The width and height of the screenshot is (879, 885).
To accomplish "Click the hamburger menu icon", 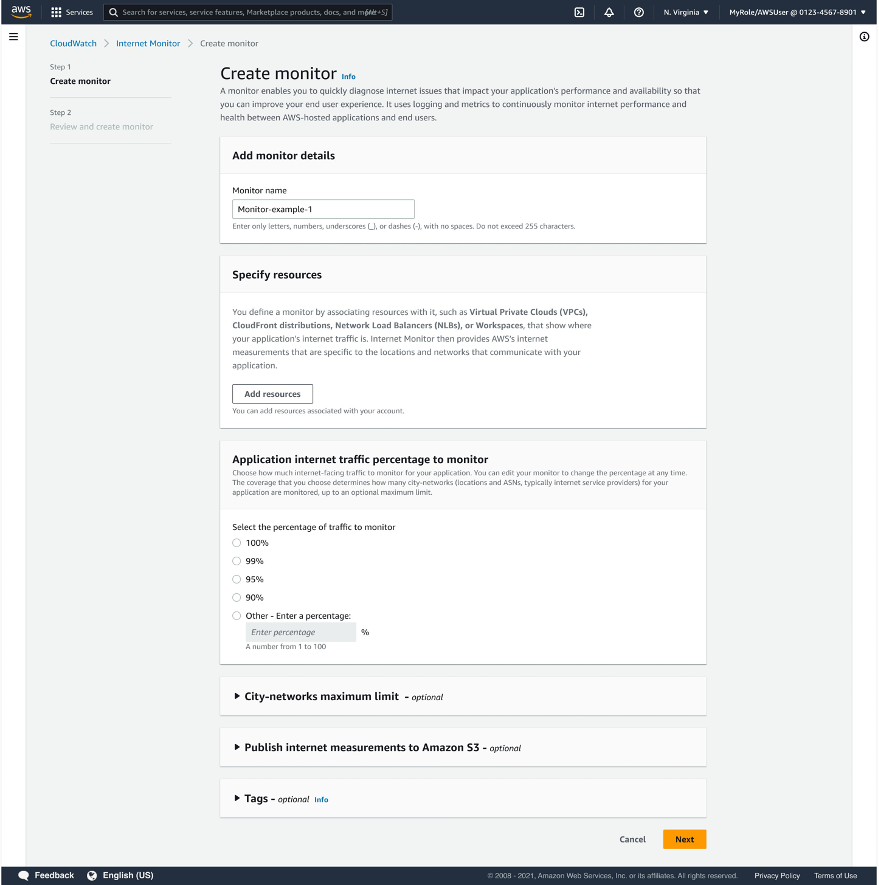I will tap(13, 36).
